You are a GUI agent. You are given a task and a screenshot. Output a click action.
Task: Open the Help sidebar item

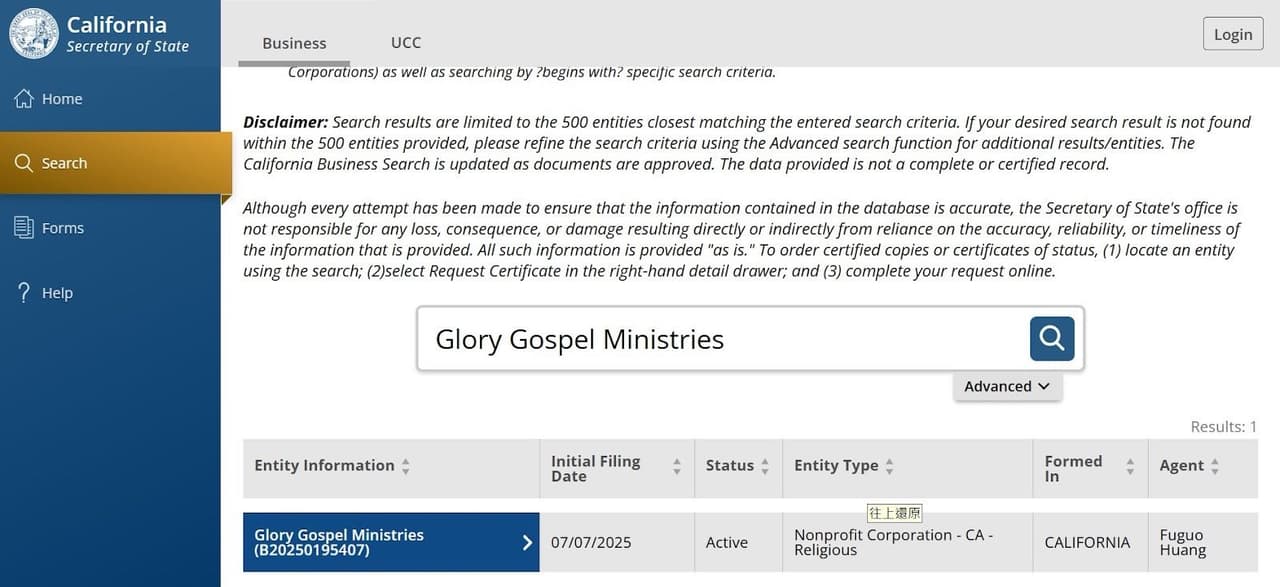[110, 293]
